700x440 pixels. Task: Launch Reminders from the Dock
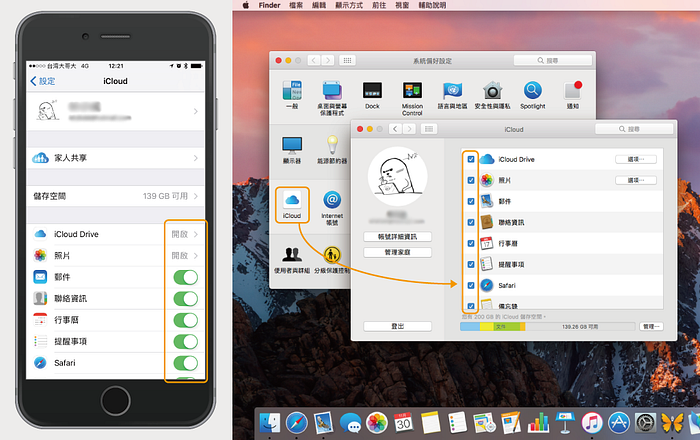coord(458,423)
